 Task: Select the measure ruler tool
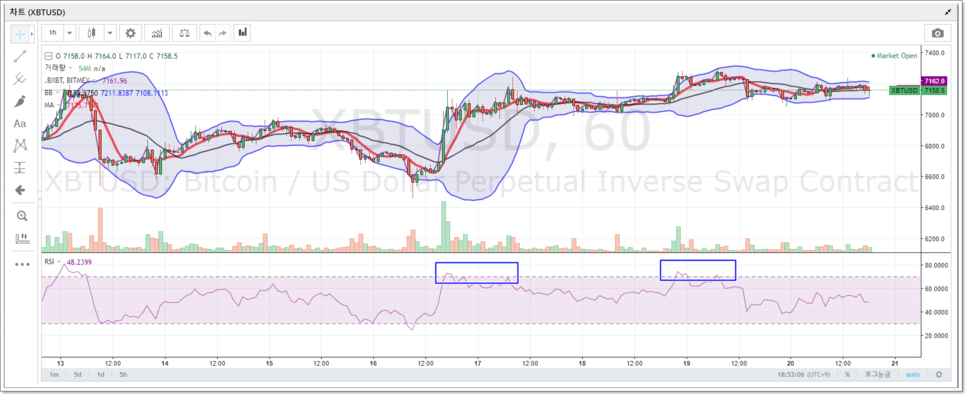point(22,238)
